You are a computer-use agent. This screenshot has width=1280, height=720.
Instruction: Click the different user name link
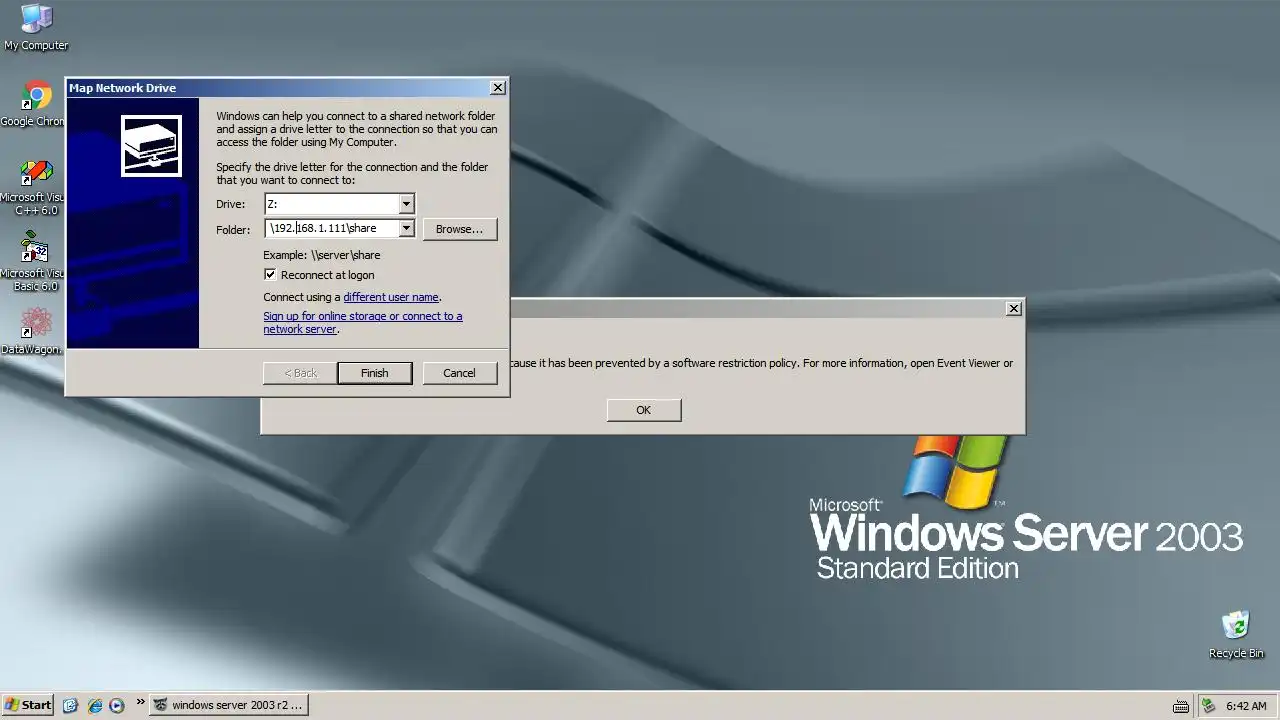(x=391, y=297)
